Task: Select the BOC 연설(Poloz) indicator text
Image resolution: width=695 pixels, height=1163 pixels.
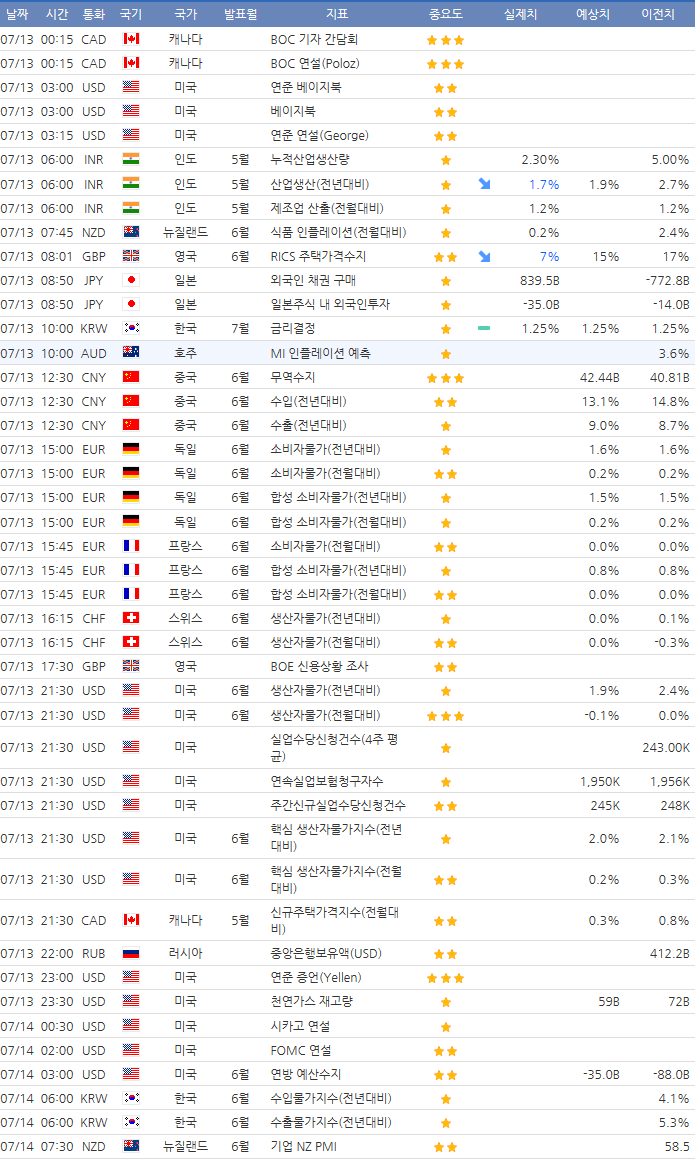Action: (315, 63)
